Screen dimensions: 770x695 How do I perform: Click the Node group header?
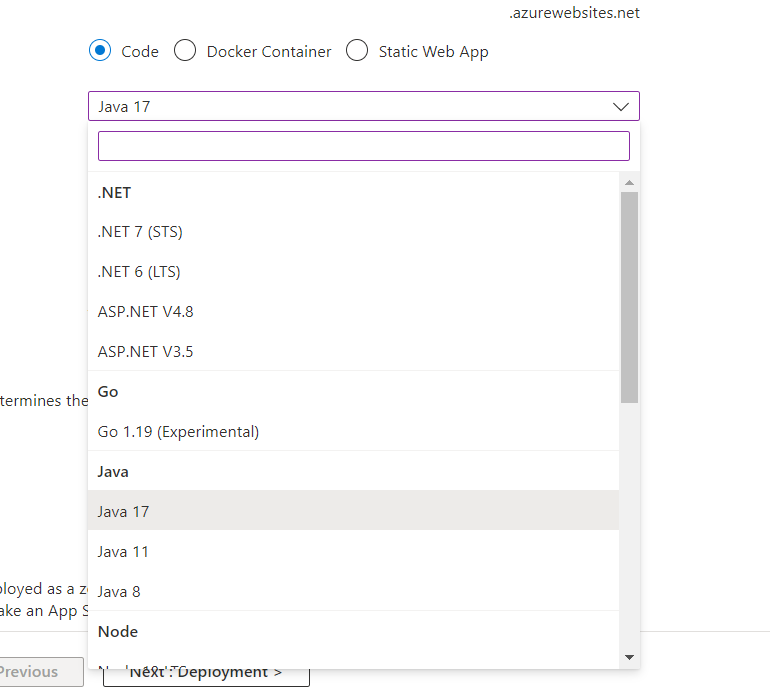tap(118, 632)
